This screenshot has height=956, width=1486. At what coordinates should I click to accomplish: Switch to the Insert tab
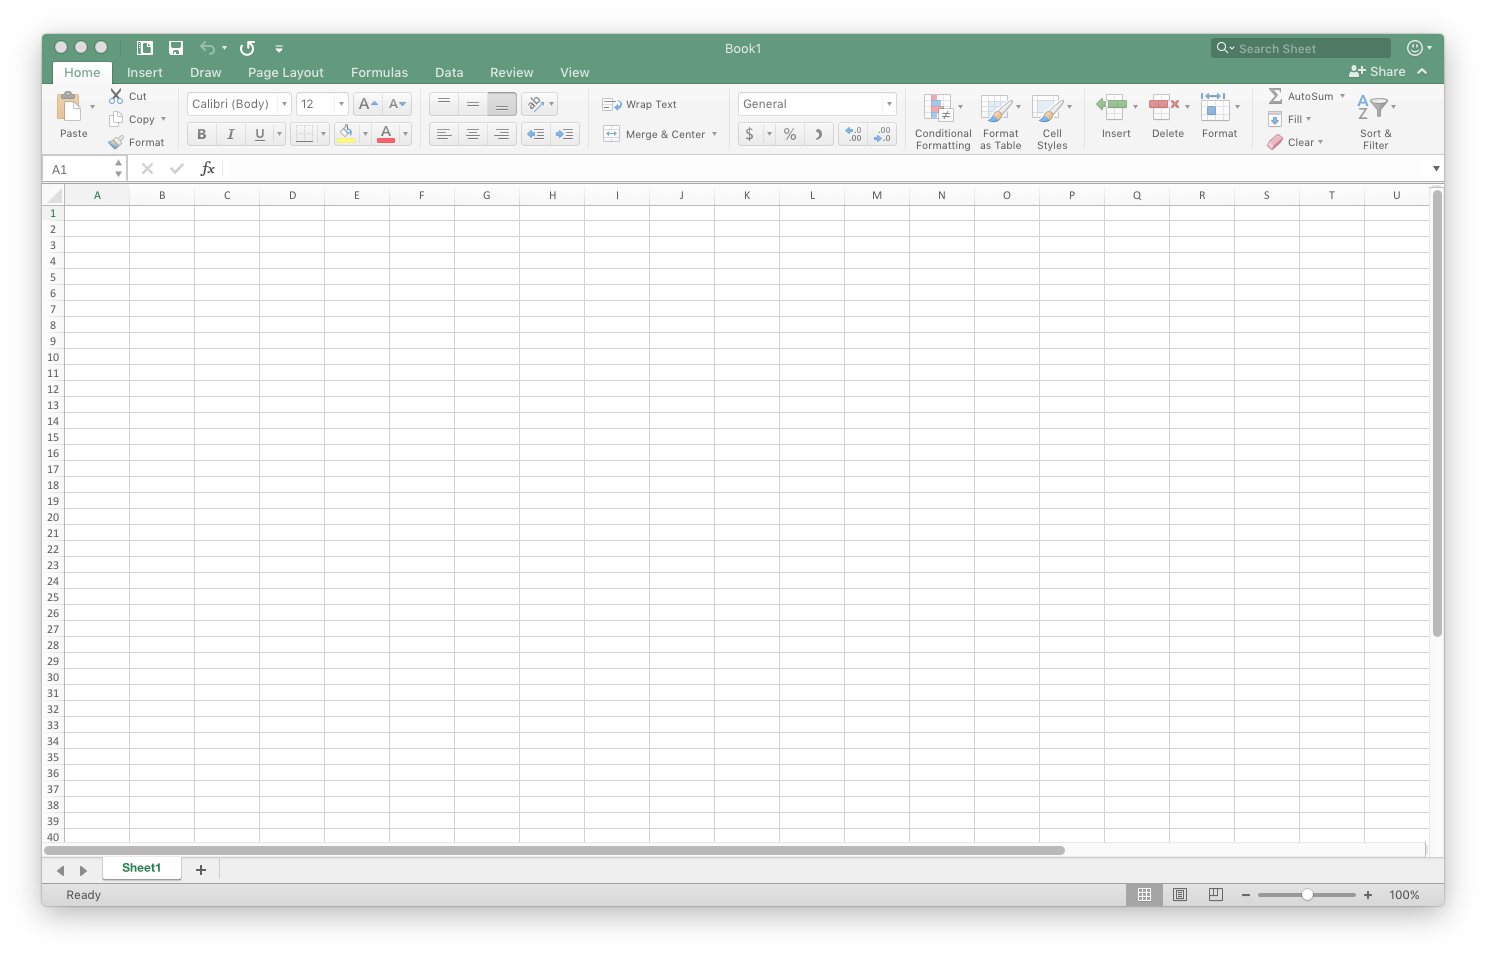(145, 72)
